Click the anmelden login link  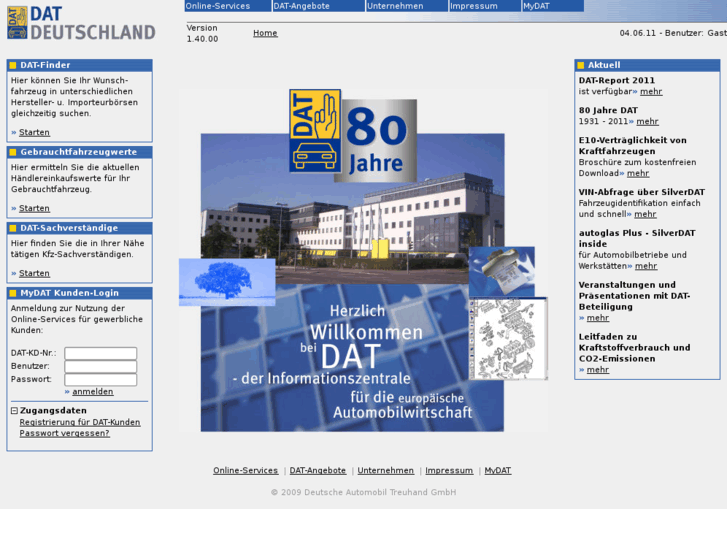coord(93,391)
